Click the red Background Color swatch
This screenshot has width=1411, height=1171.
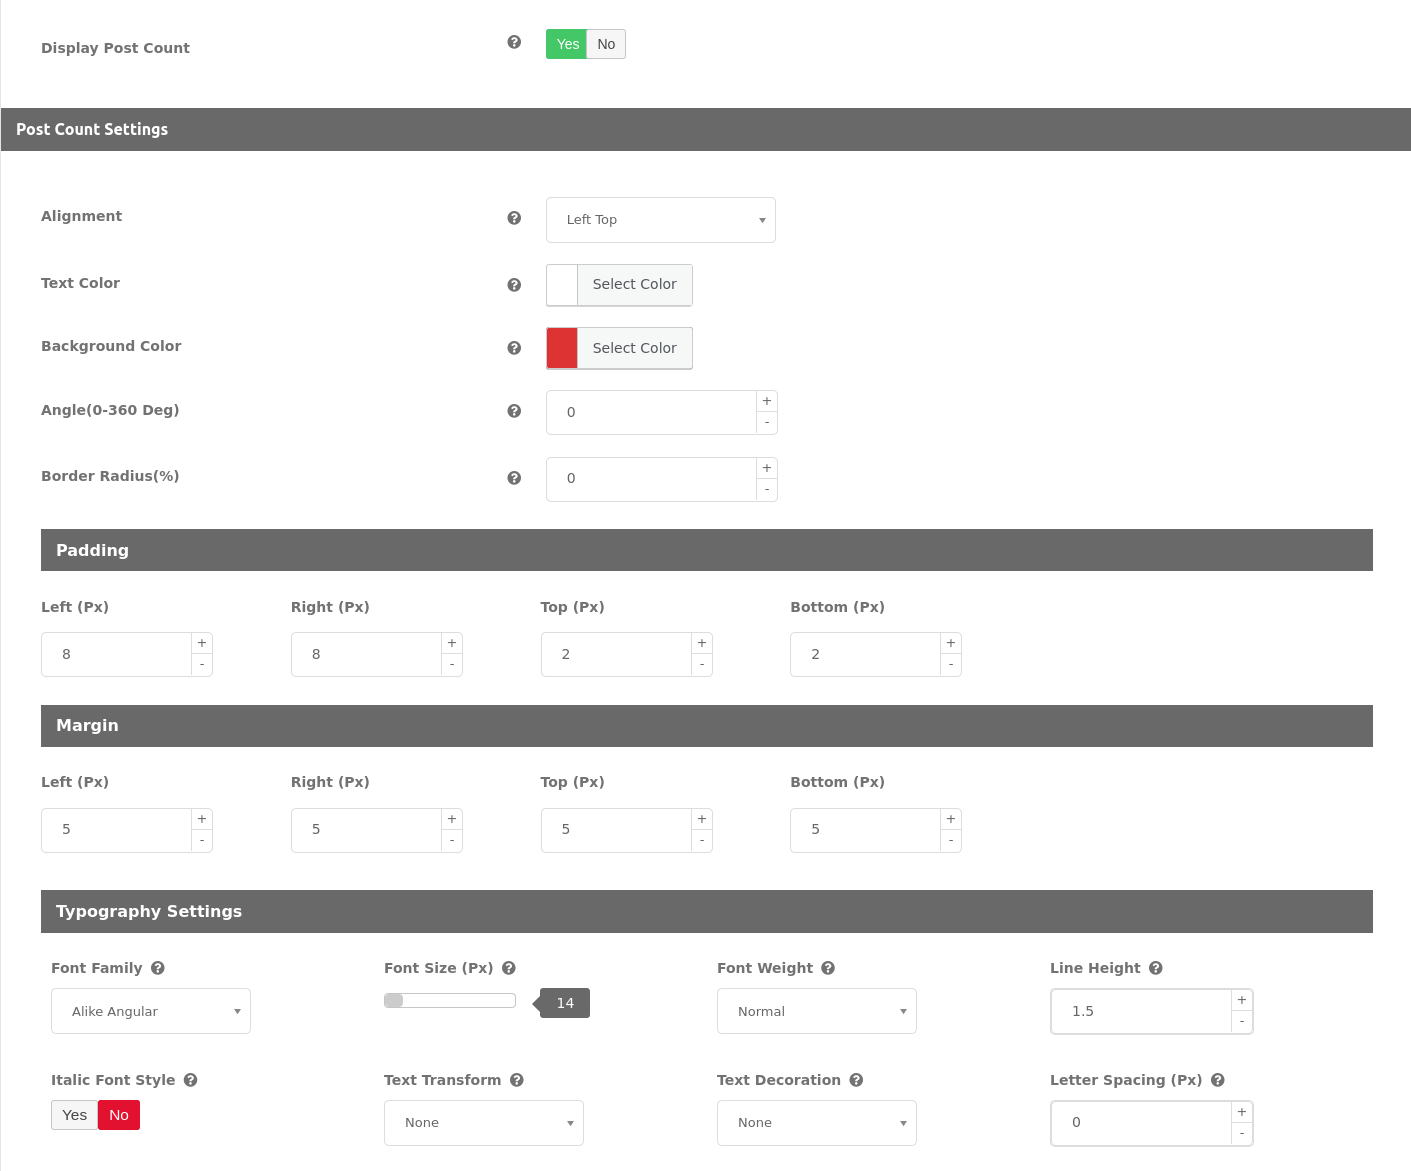point(562,348)
